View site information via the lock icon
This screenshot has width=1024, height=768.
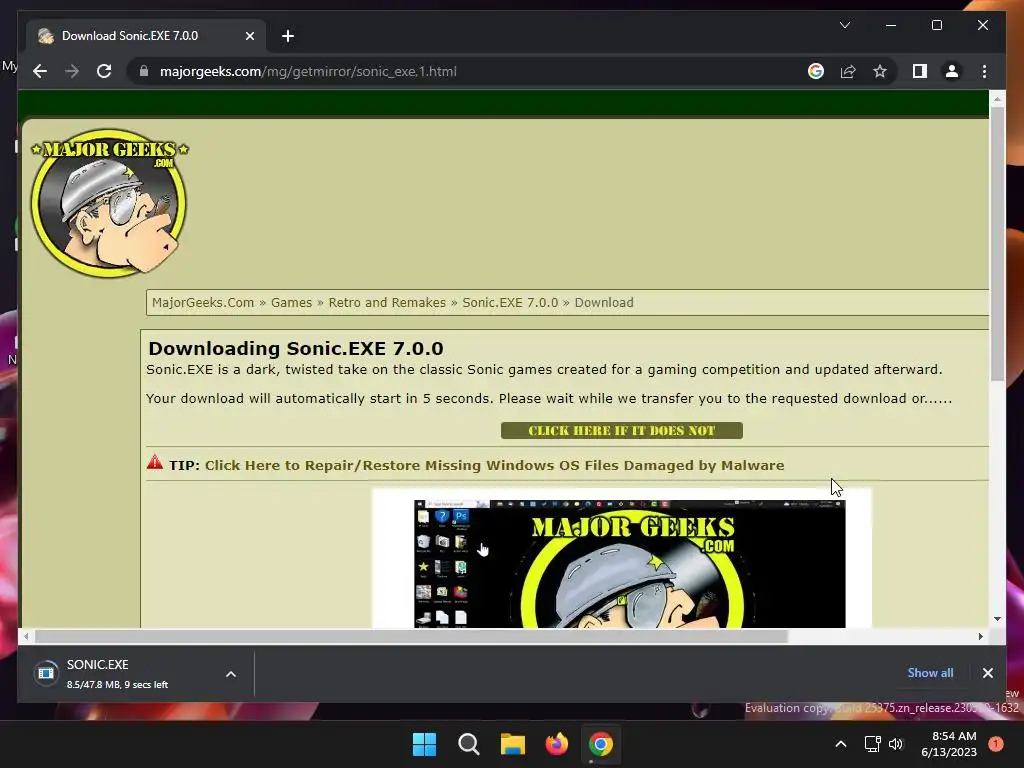(144, 71)
